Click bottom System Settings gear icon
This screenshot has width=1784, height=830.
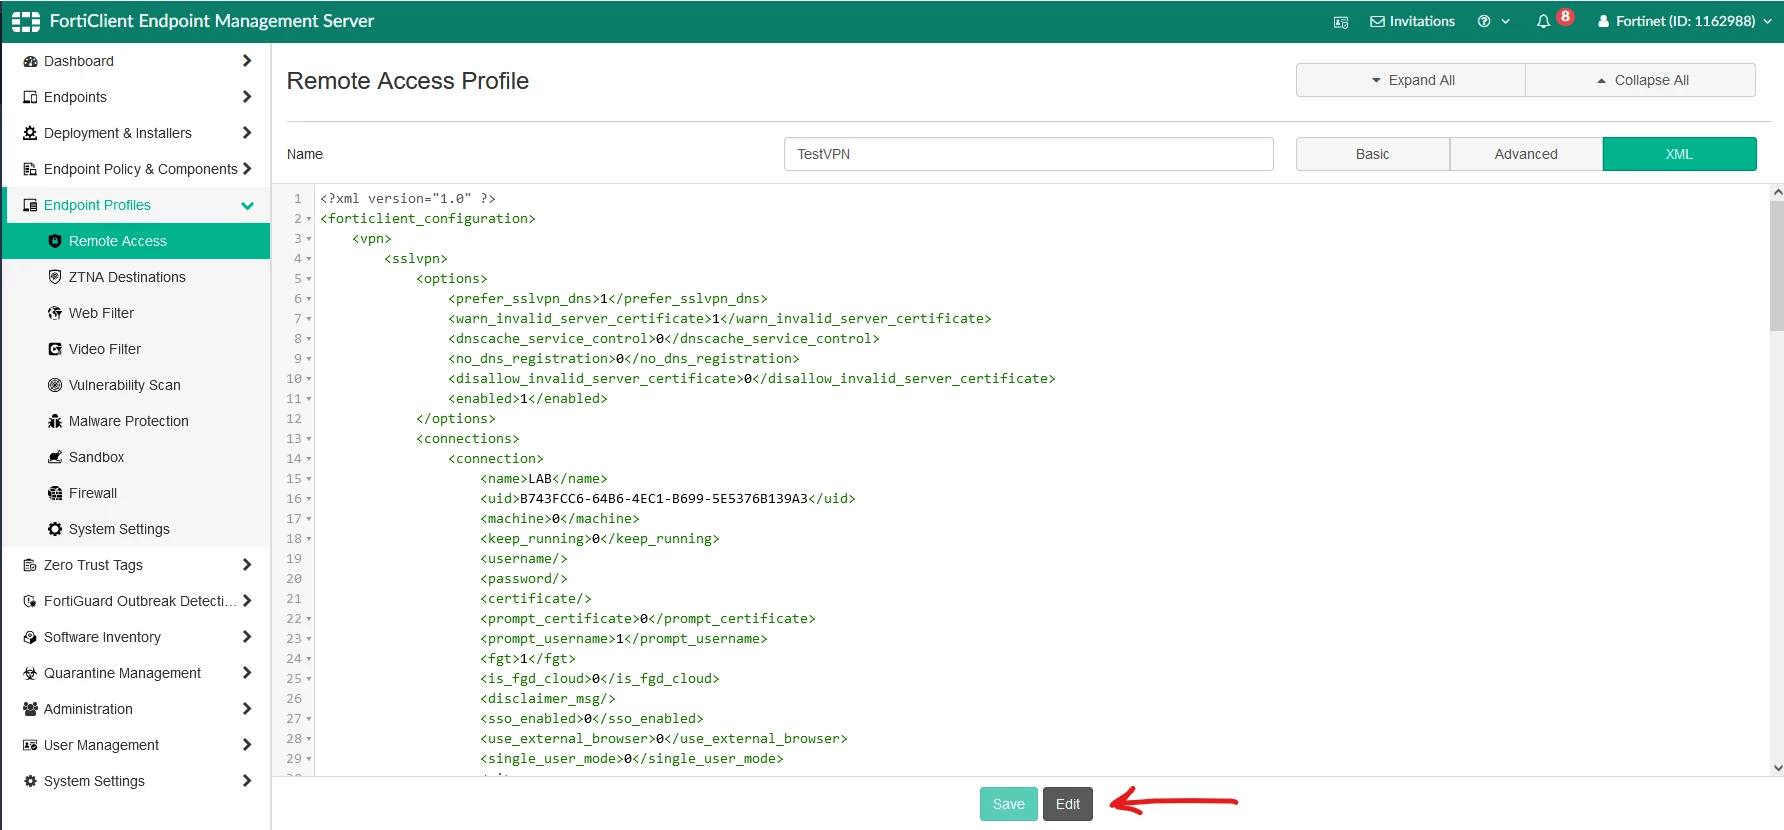coord(30,781)
